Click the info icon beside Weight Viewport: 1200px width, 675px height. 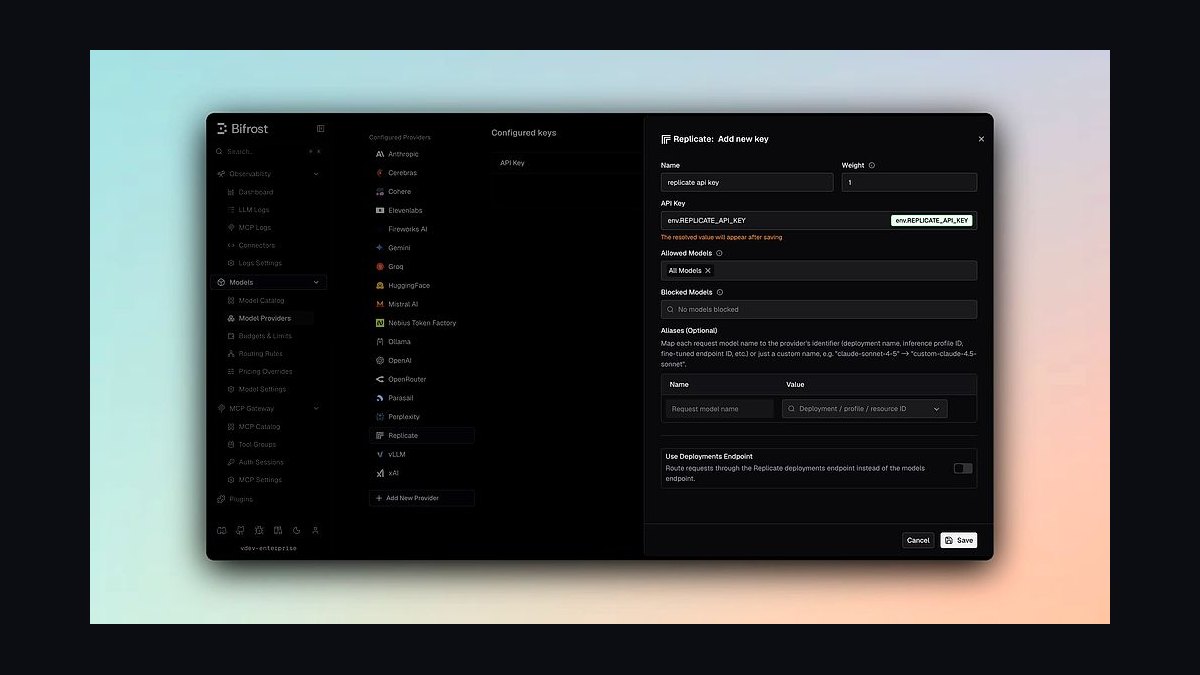pyautogui.click(x=872, y=166)
